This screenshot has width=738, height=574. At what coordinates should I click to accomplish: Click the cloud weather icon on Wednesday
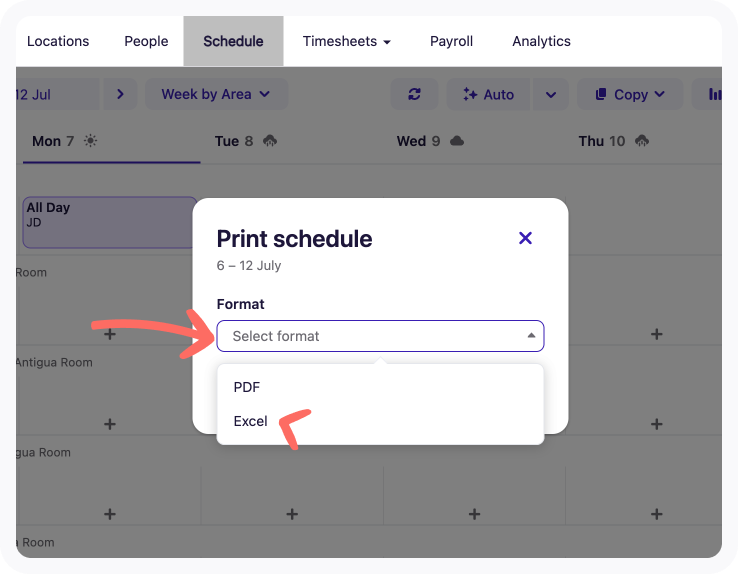(x=457, y=141)
